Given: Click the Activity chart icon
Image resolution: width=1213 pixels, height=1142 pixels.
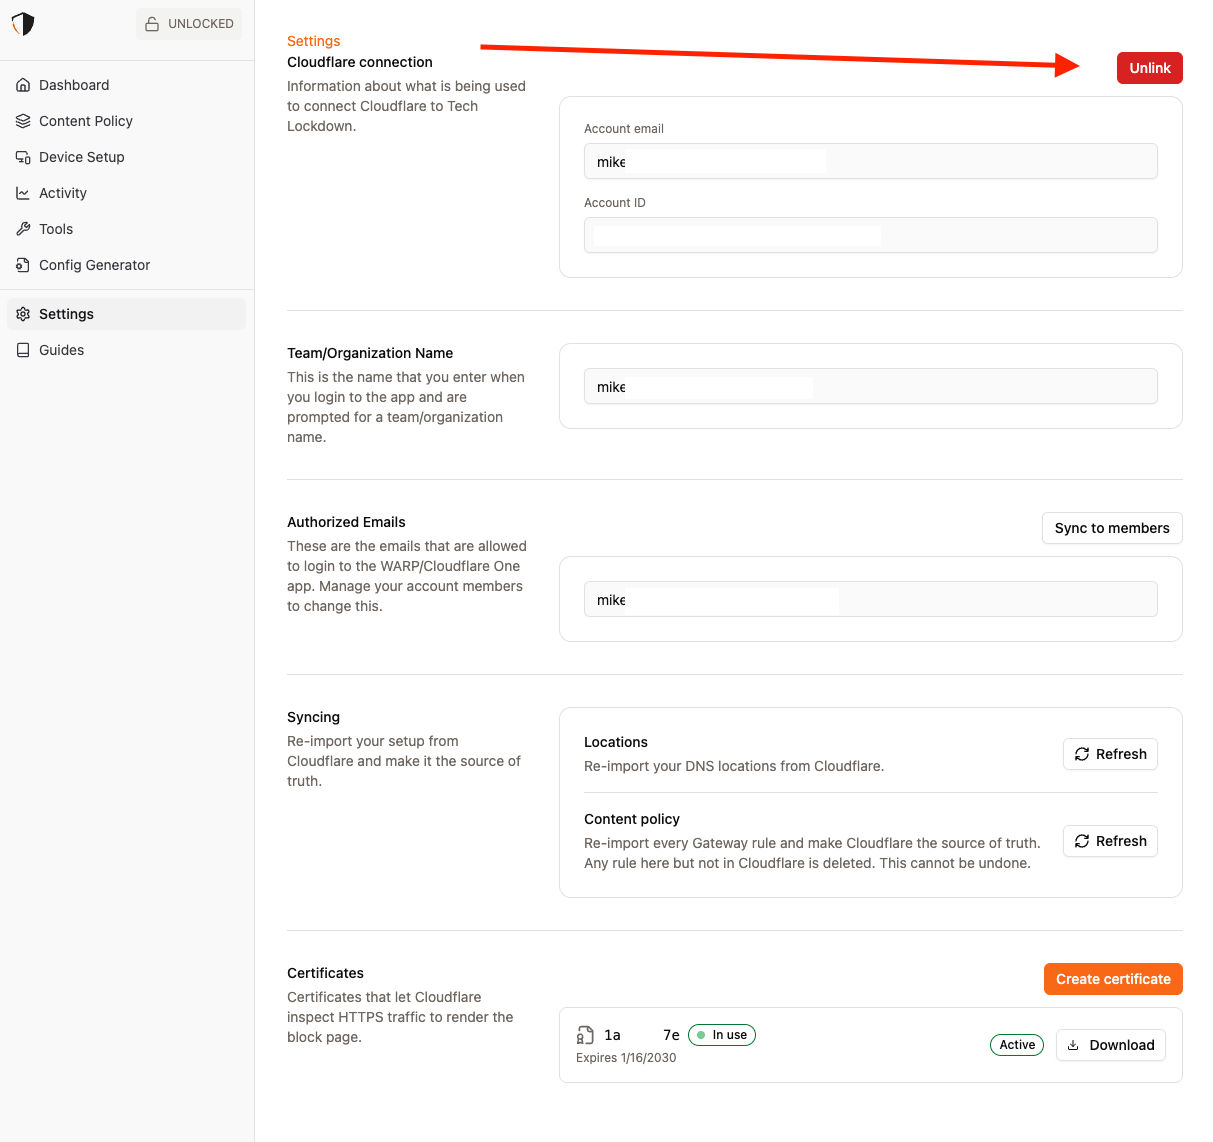Looking at the screenshot, I should (x=23, y=193).
